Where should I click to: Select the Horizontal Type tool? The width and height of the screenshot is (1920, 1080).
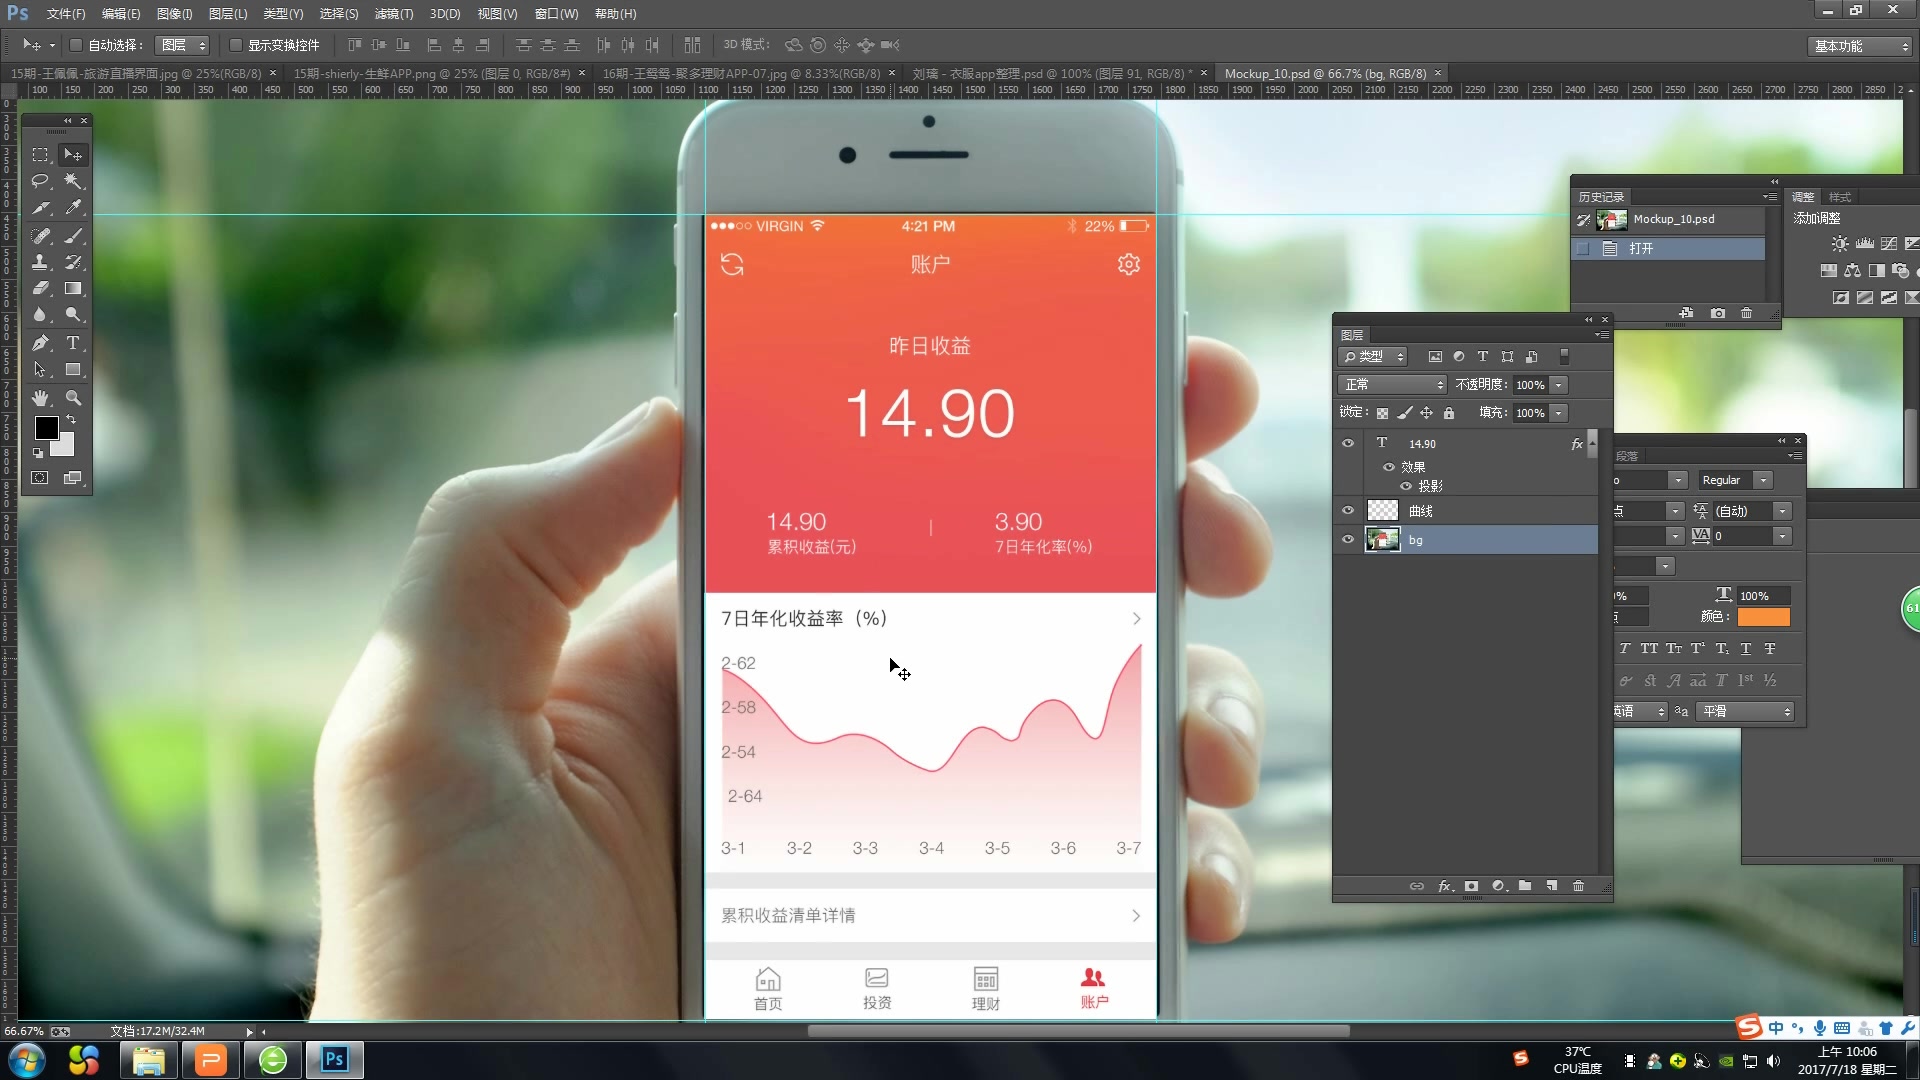(x=73, y=343)
